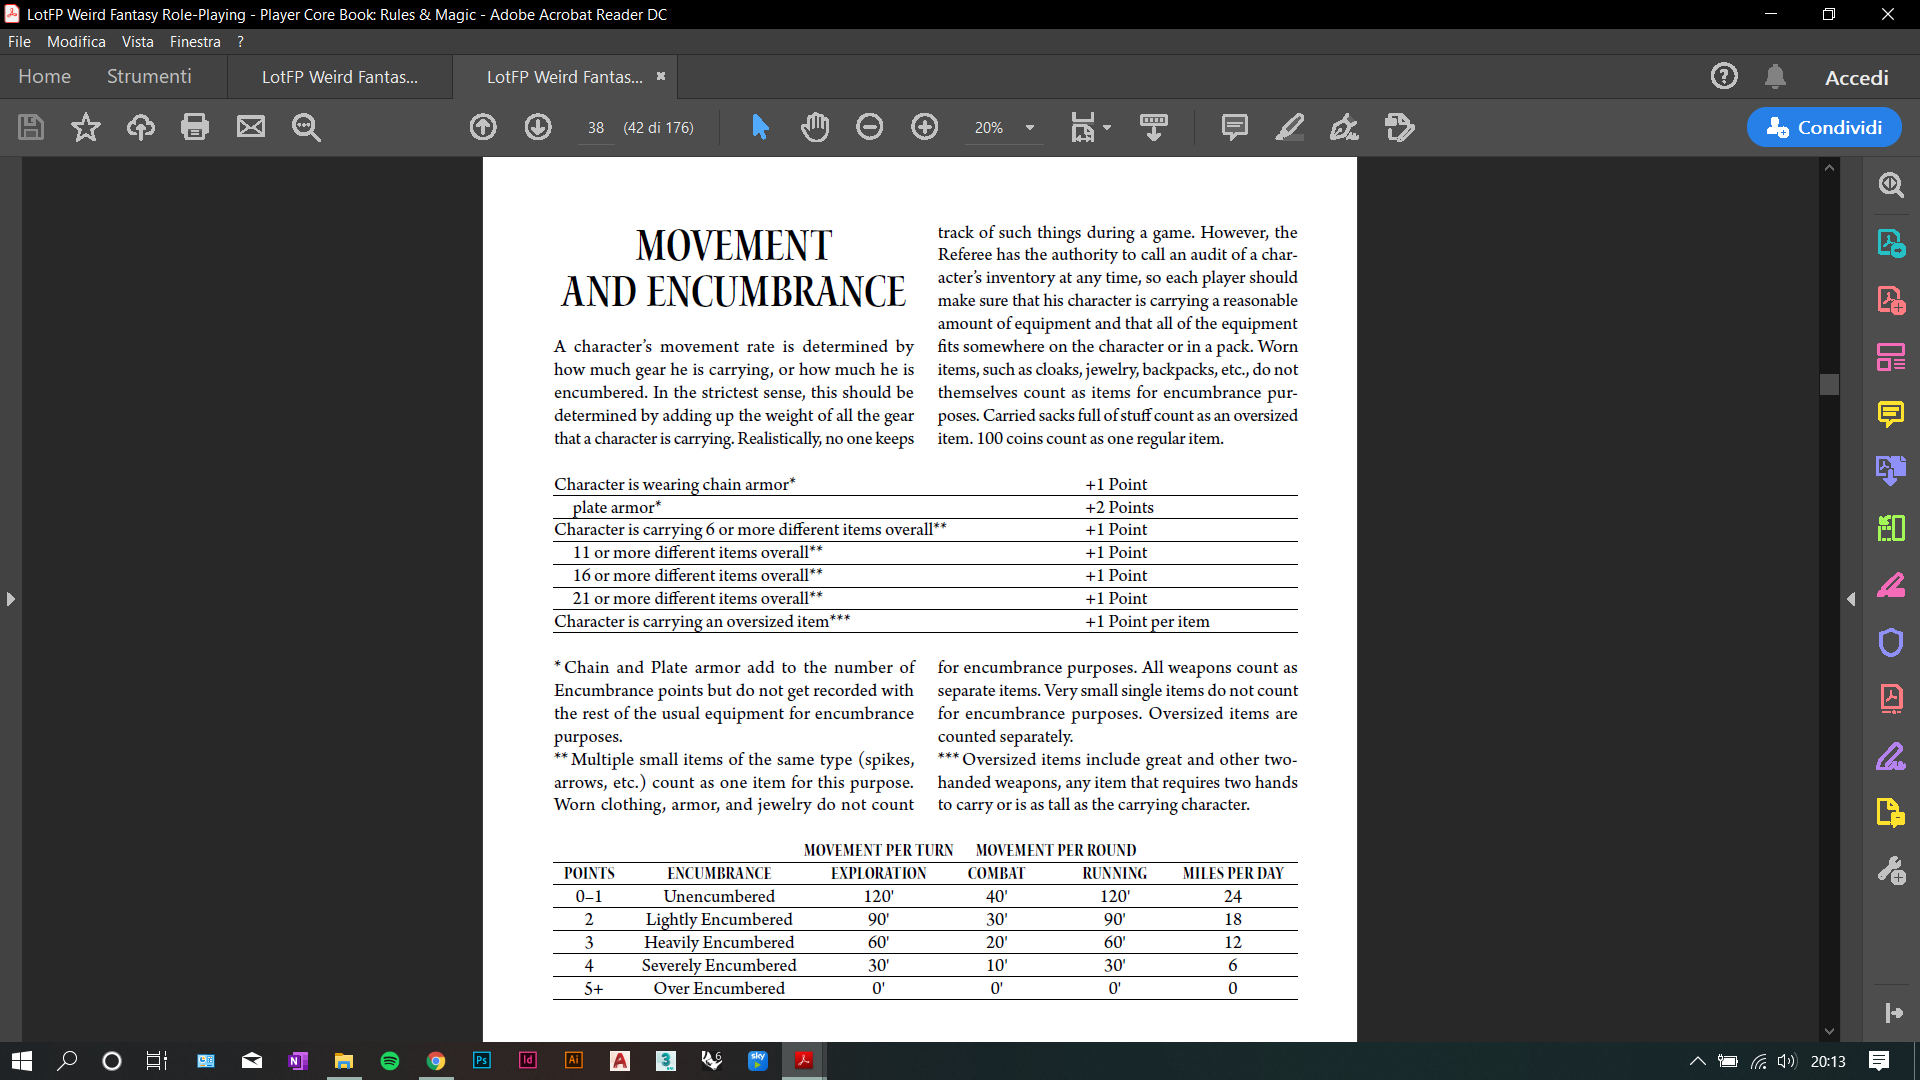Click the Print file icon
This screenshot has height=1080, width=1920.
point(195,127)
